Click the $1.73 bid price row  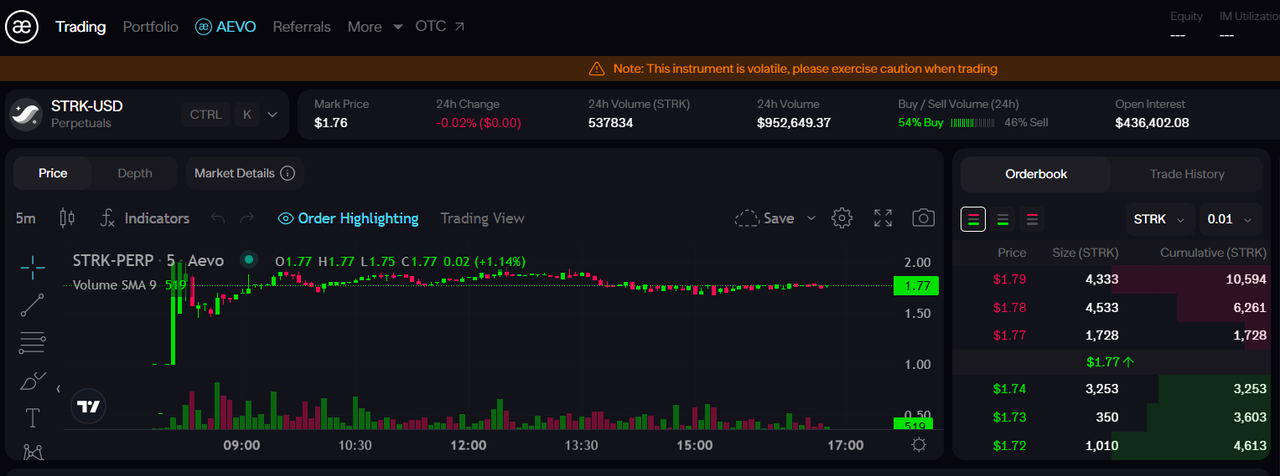(1110, 417)
